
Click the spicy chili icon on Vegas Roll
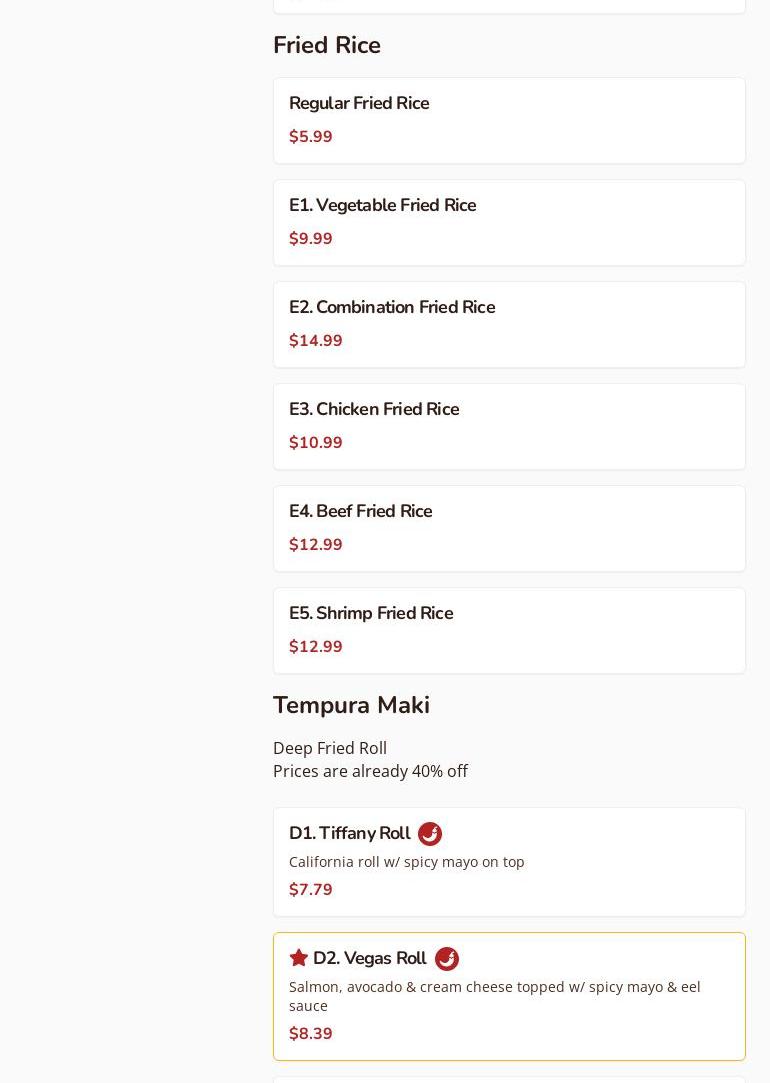[446, 959]
